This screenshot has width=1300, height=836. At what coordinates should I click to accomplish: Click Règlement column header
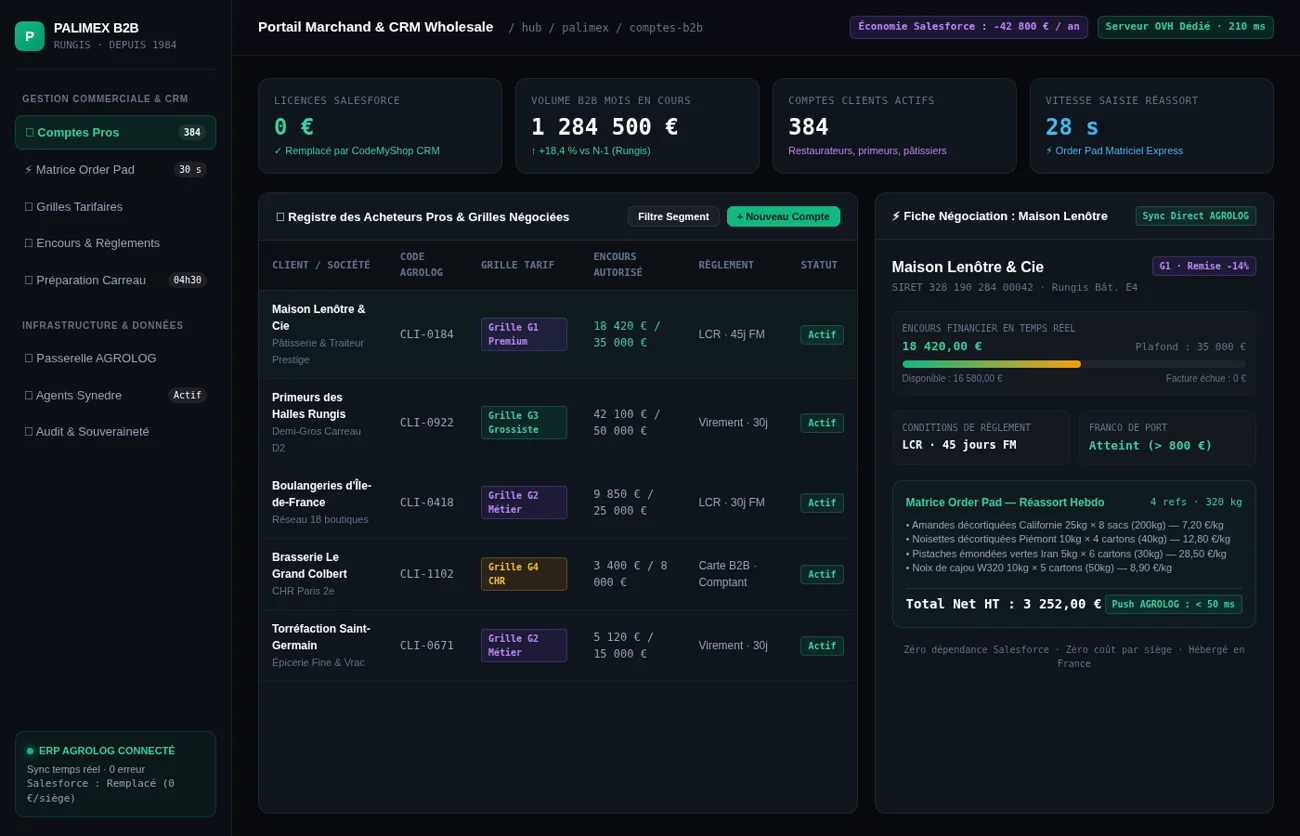(726, 265)
